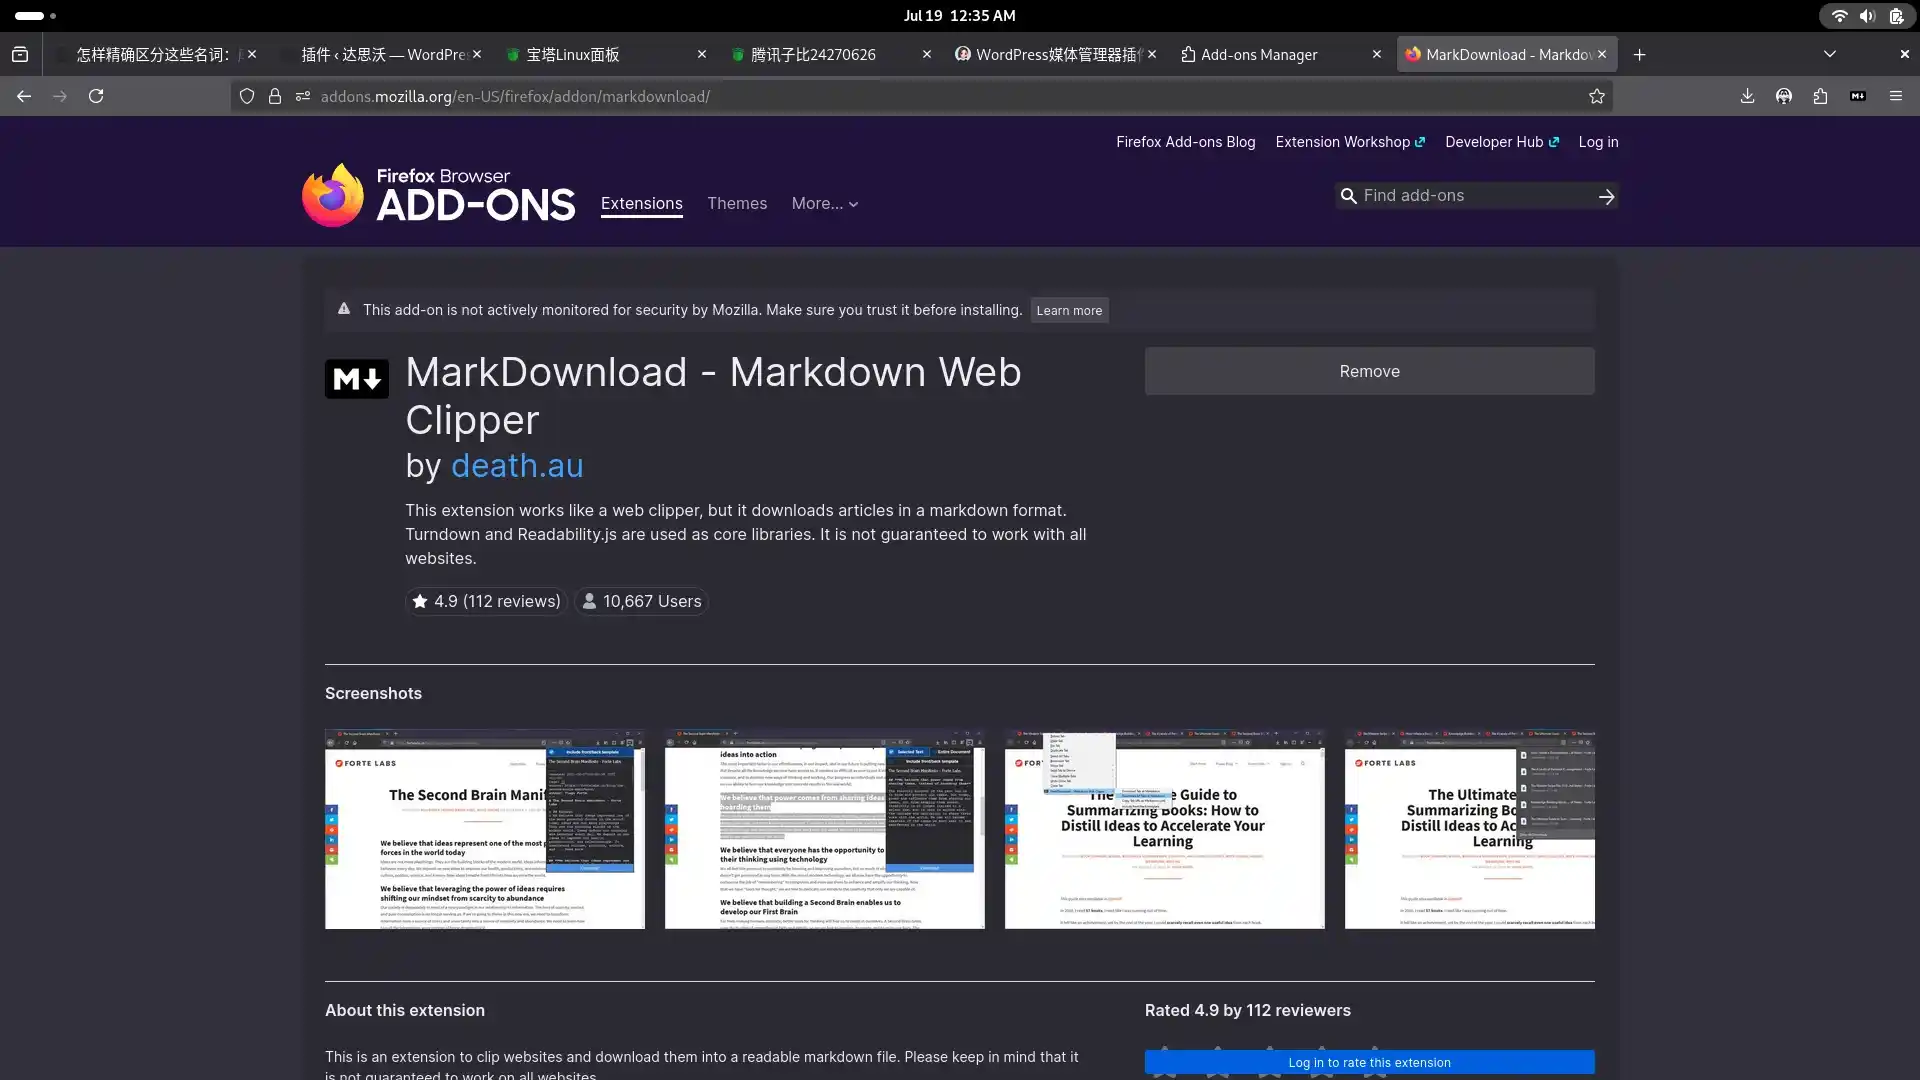Open the third screenshot with context menu
The image size is (1920, 1080).
[x=1165, y=829]
